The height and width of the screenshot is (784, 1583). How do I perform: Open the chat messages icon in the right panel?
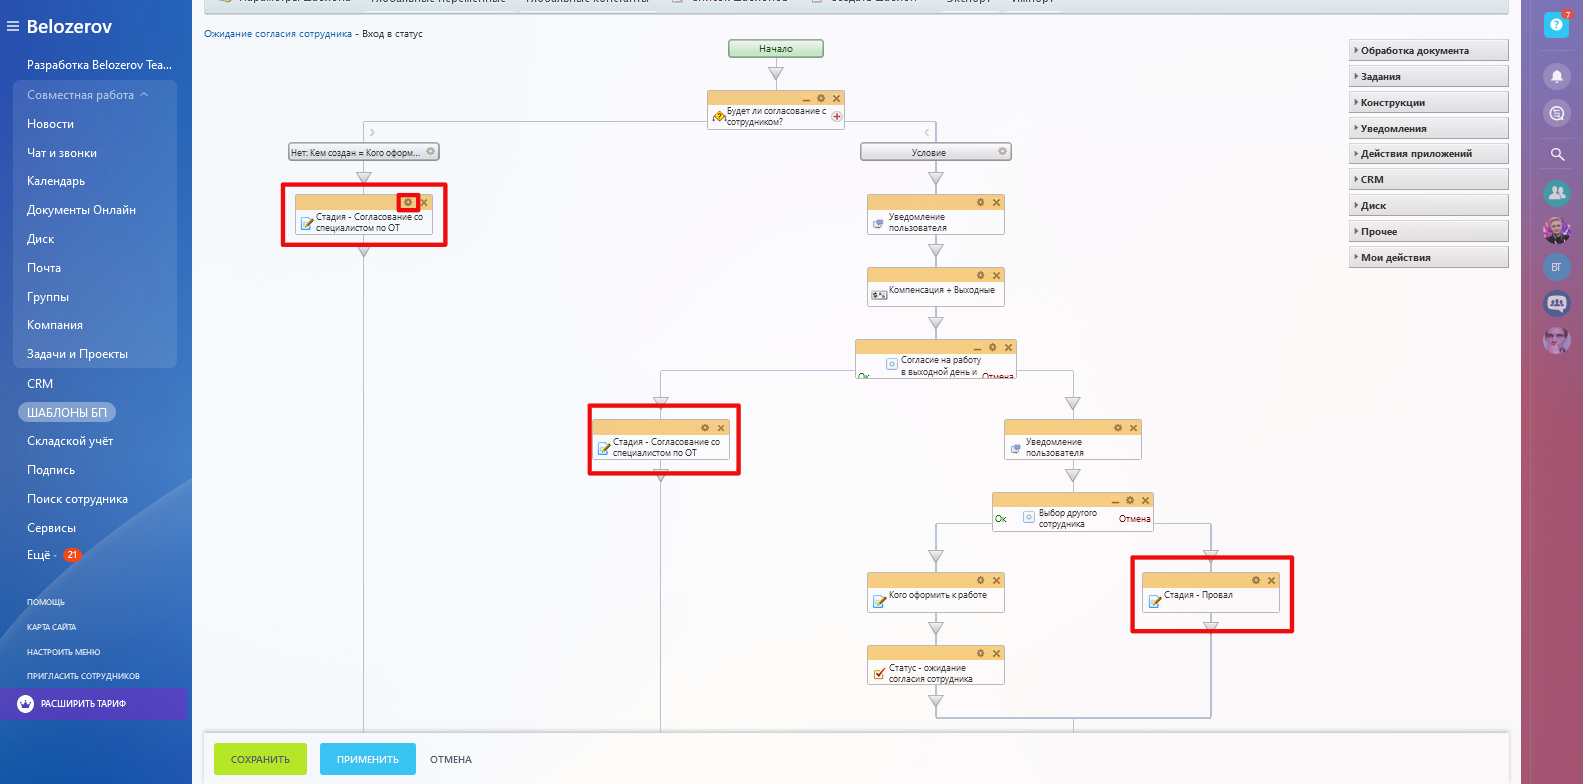(x=1556, y=113)
